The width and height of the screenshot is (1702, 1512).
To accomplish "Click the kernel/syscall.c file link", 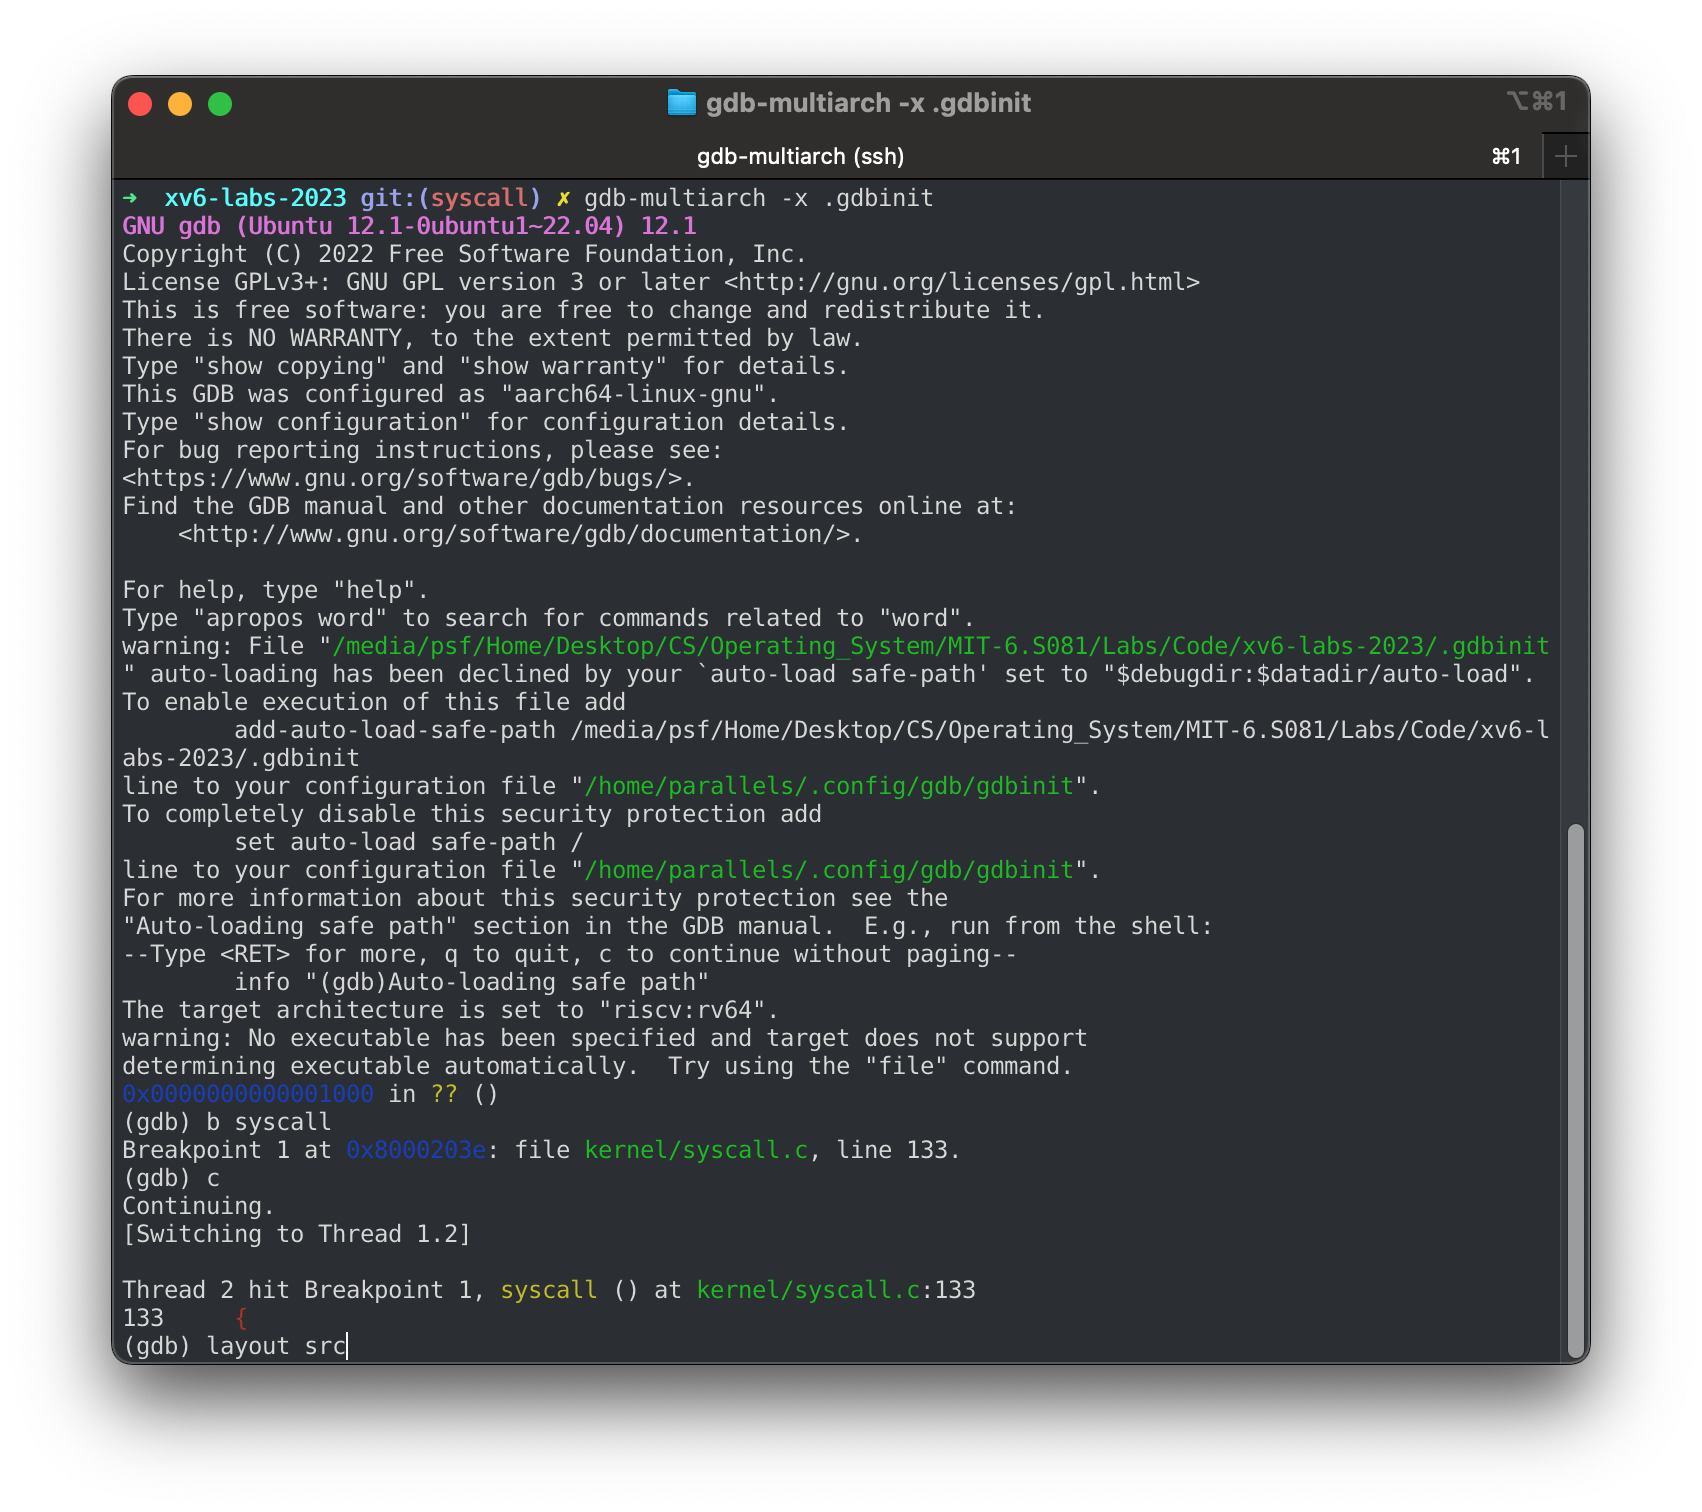I will (698, 1149).
